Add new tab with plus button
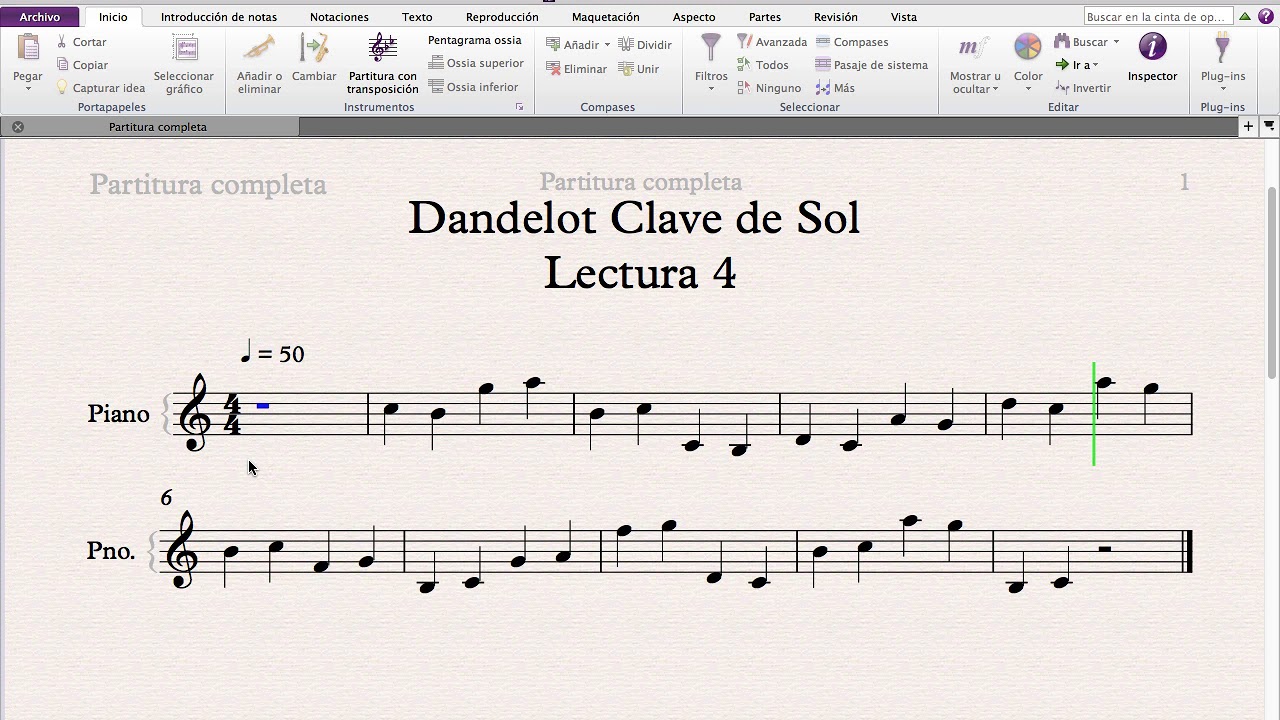Screen dimensions: 1280x720 [x=1248, y=126]
